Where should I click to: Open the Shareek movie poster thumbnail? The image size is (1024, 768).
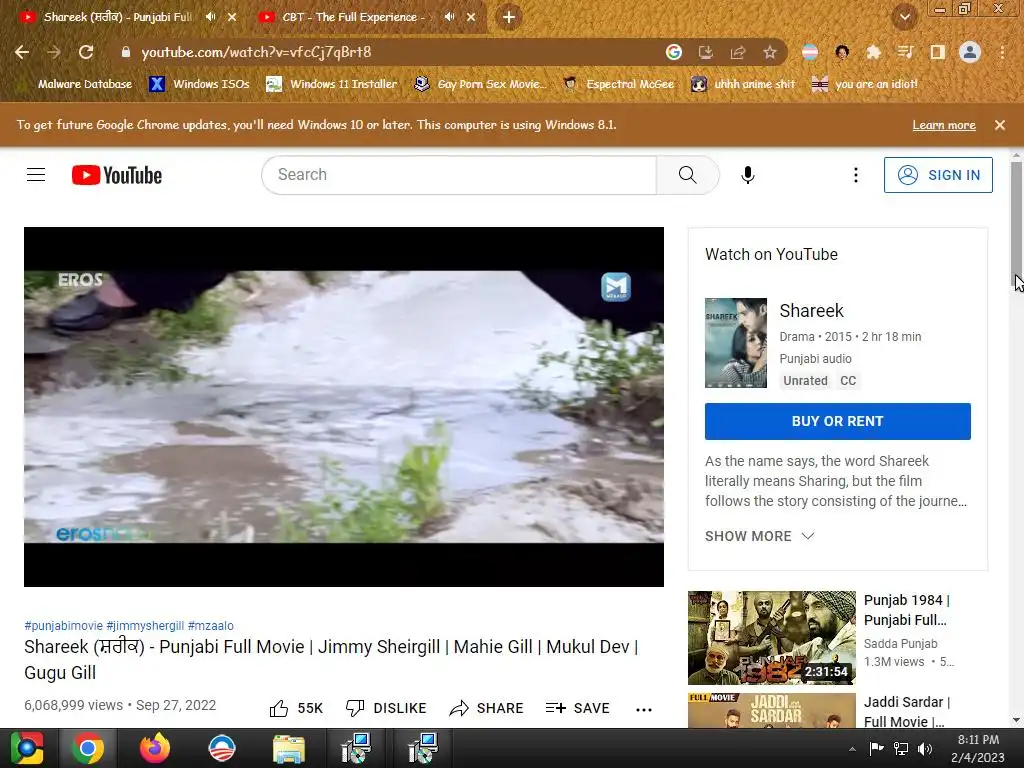click(736, 343)
